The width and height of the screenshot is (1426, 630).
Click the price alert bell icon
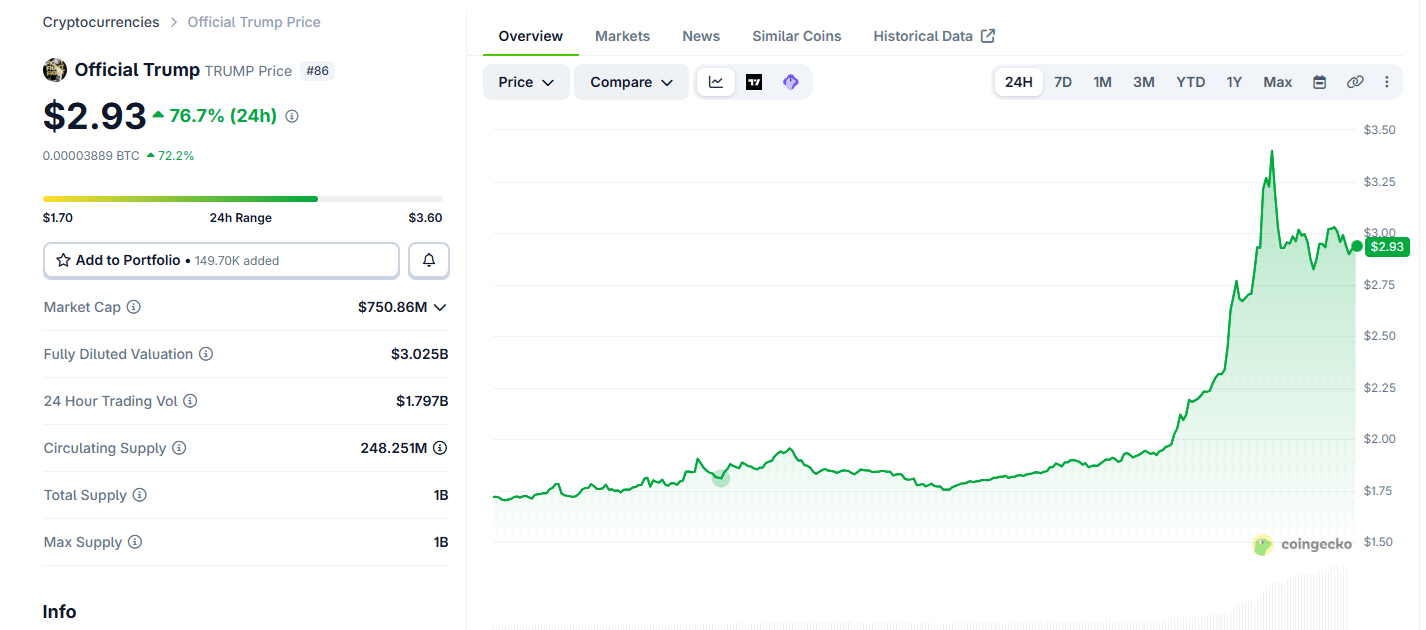click(x=429, y=260)
